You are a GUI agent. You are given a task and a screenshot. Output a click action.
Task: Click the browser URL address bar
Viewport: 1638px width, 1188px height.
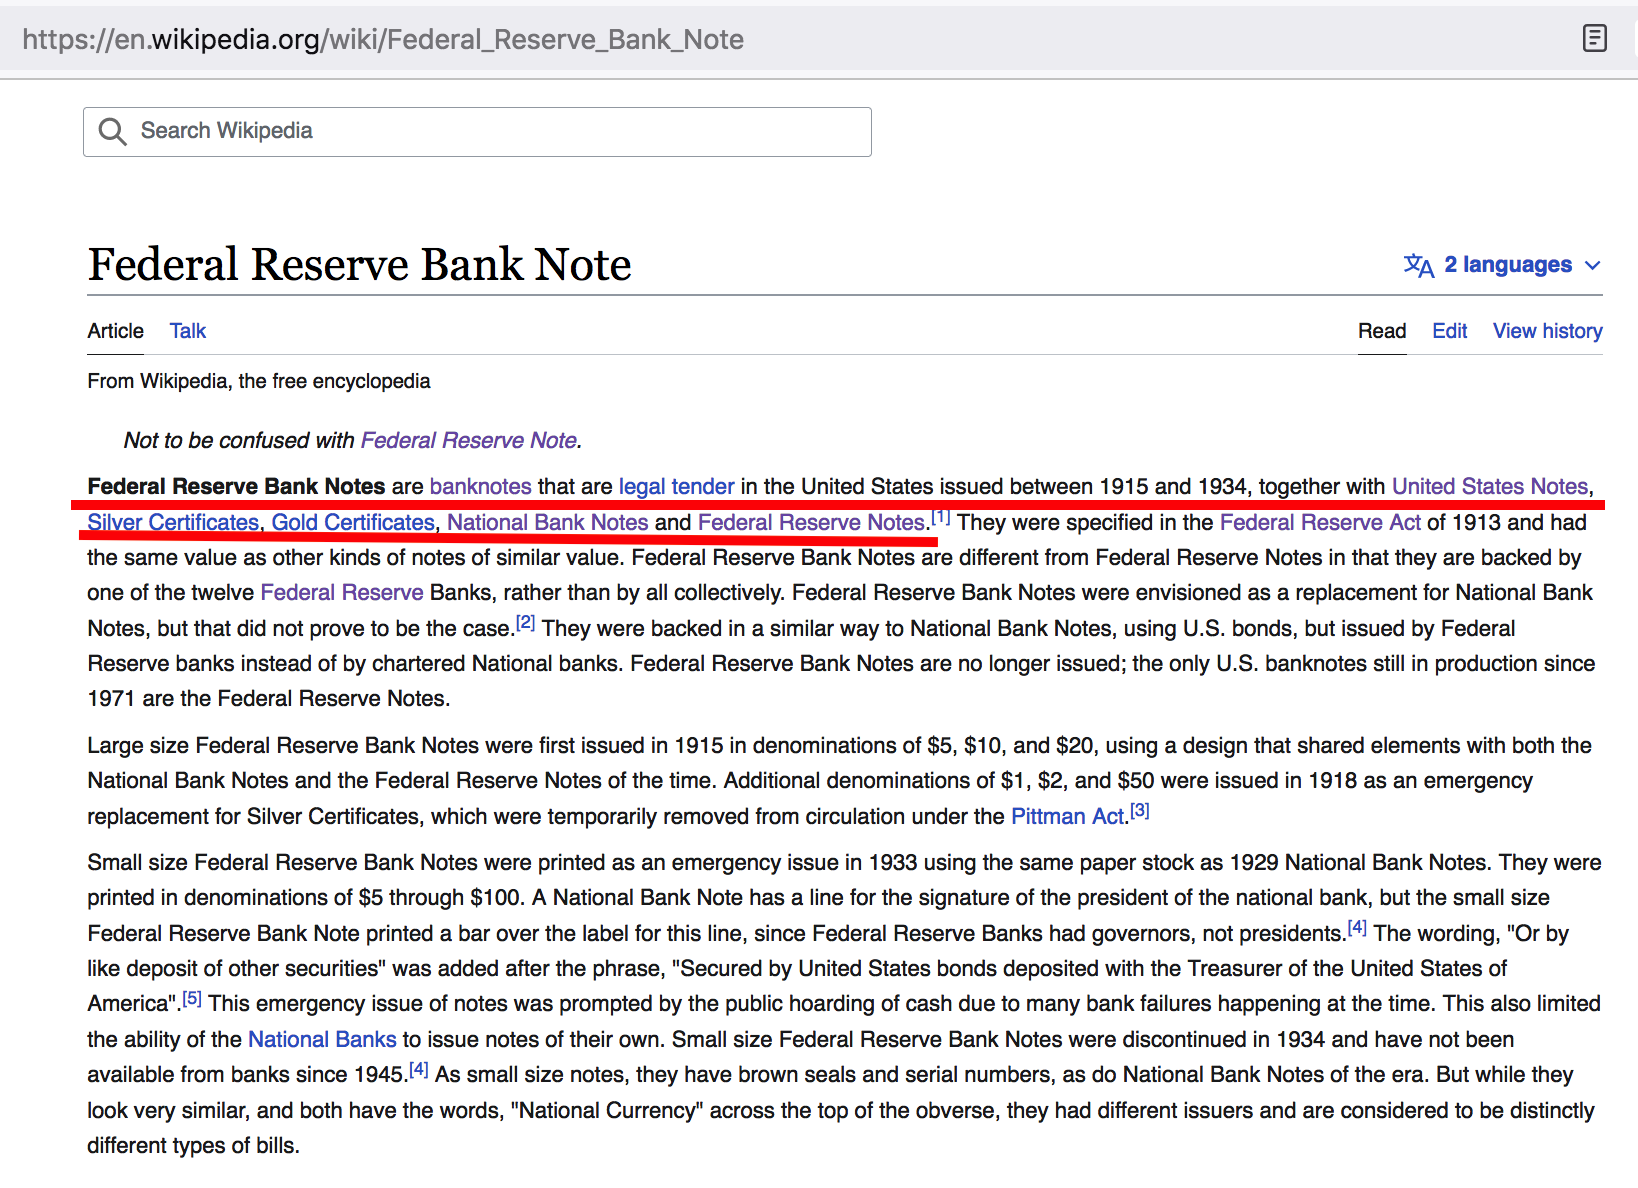(x=383, y=39)
